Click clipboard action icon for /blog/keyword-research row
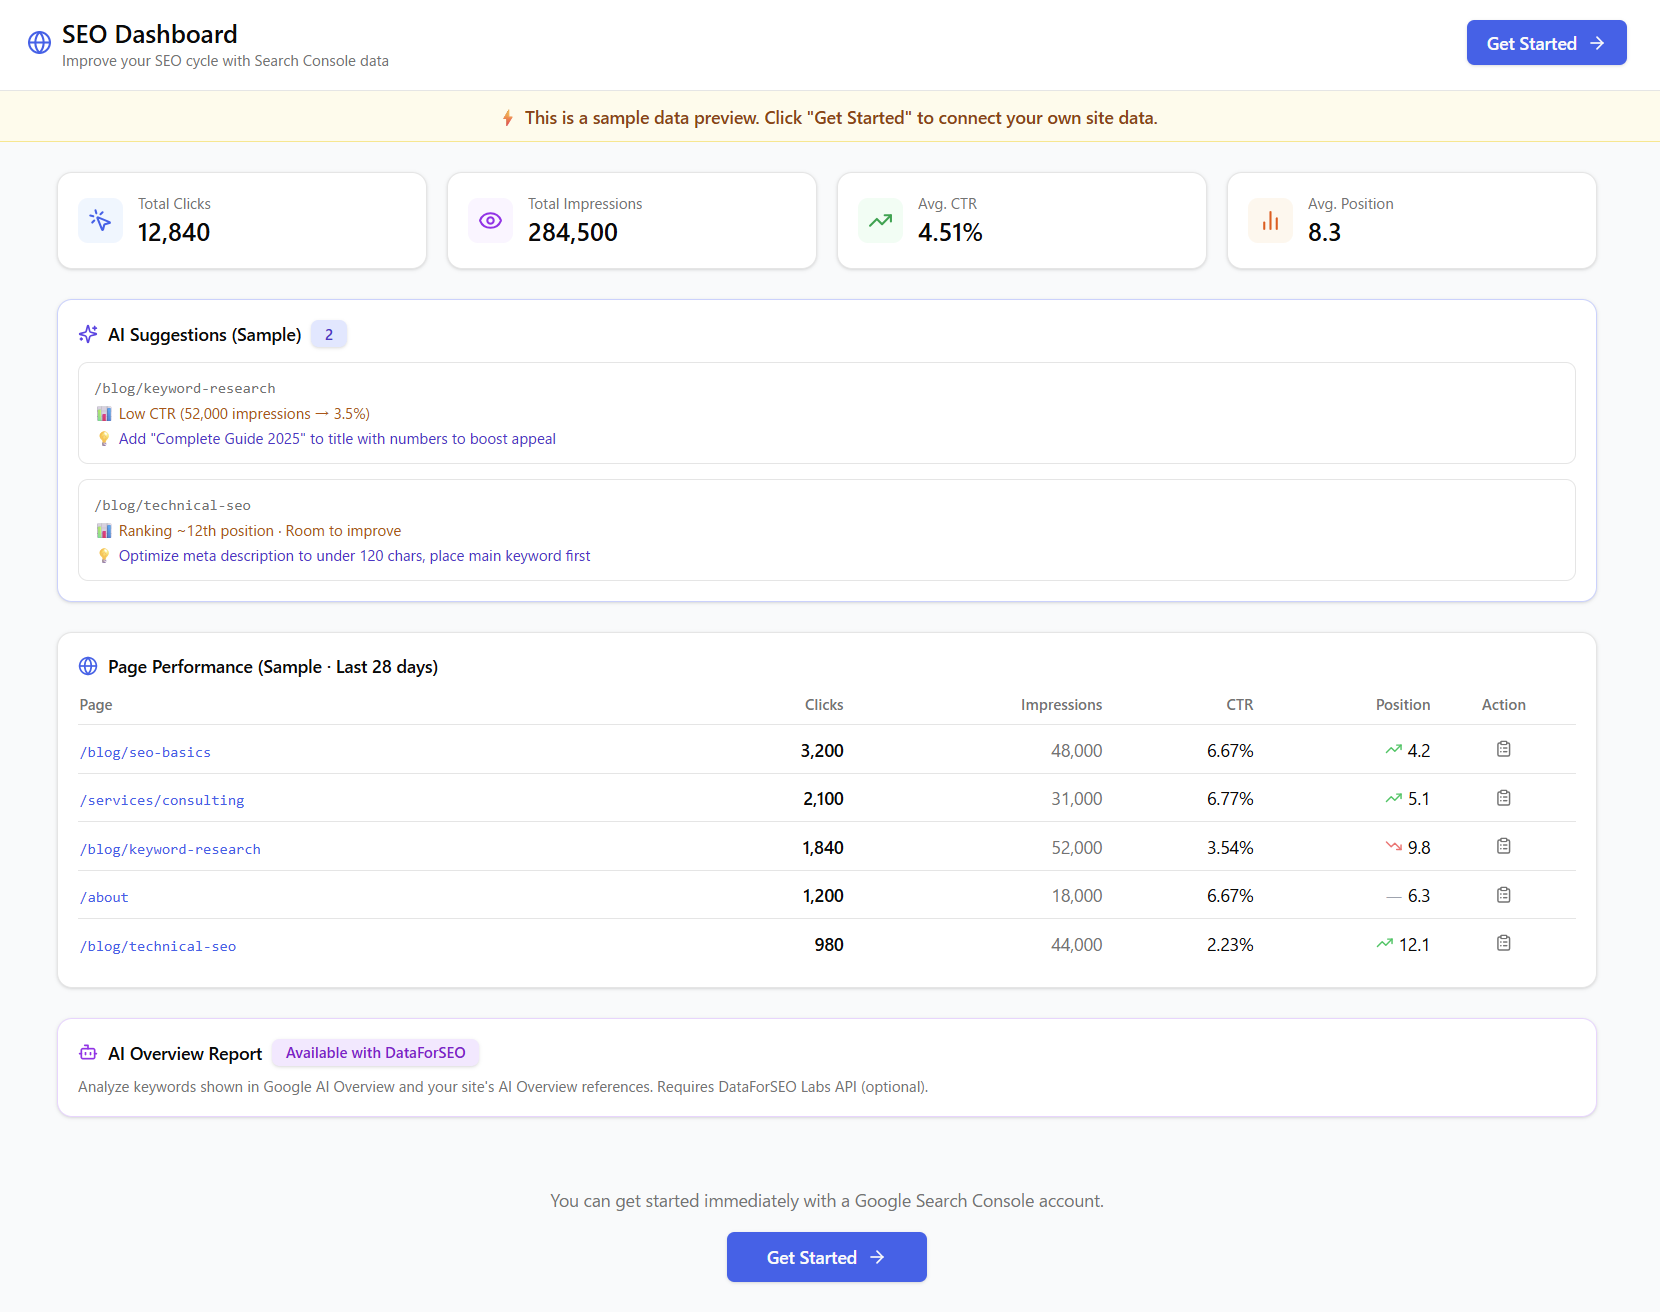The width and height of the screenshot is (1660, 1312). point(1503,846)
